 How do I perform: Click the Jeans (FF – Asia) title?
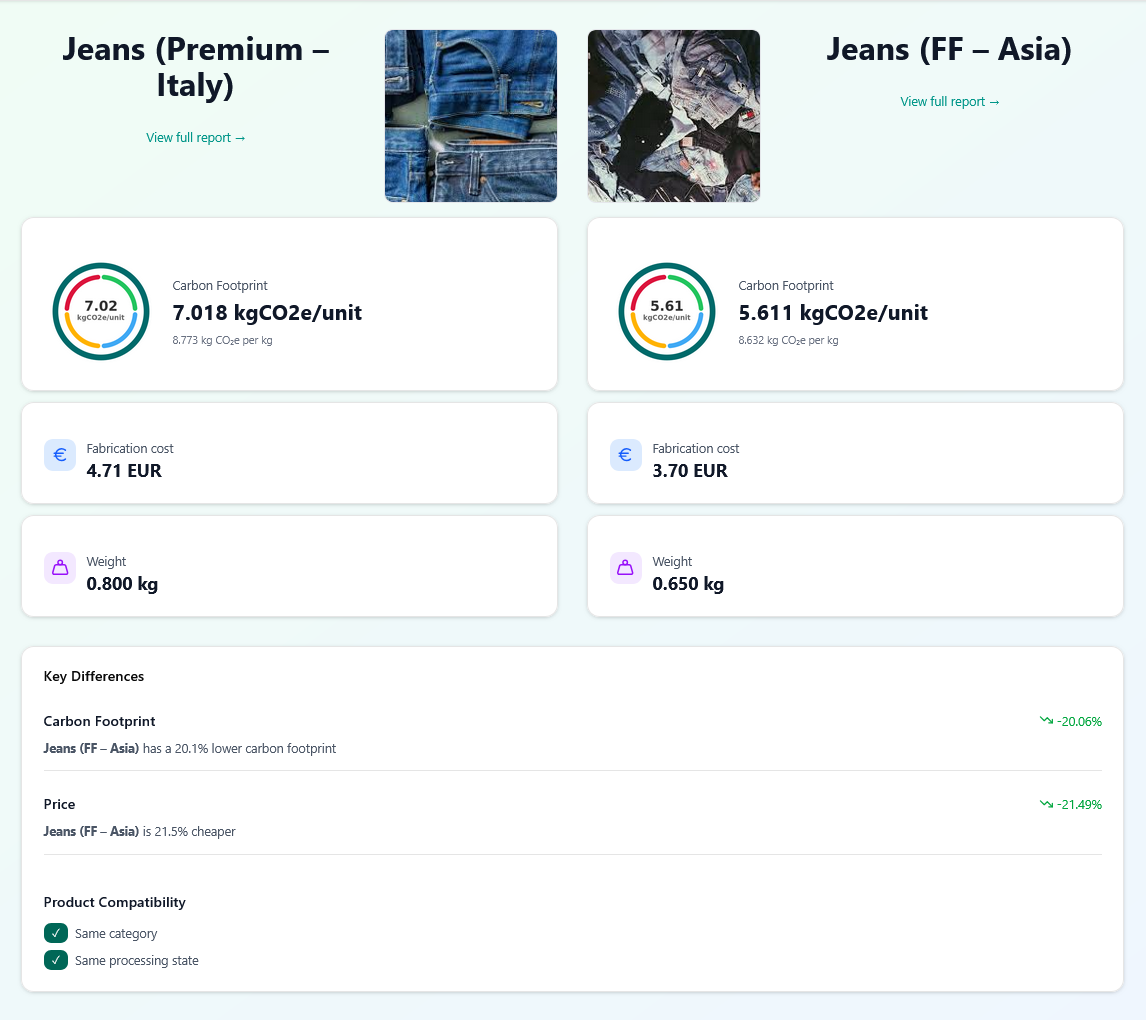[949, 49]
